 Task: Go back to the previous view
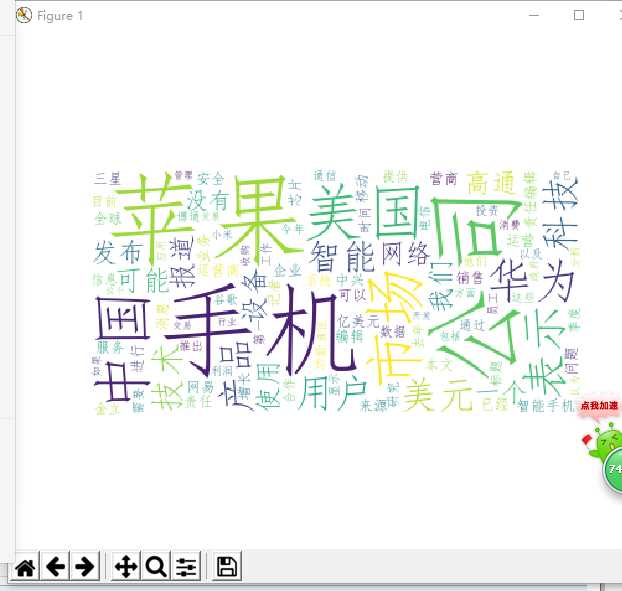click(x=56, y=567)
